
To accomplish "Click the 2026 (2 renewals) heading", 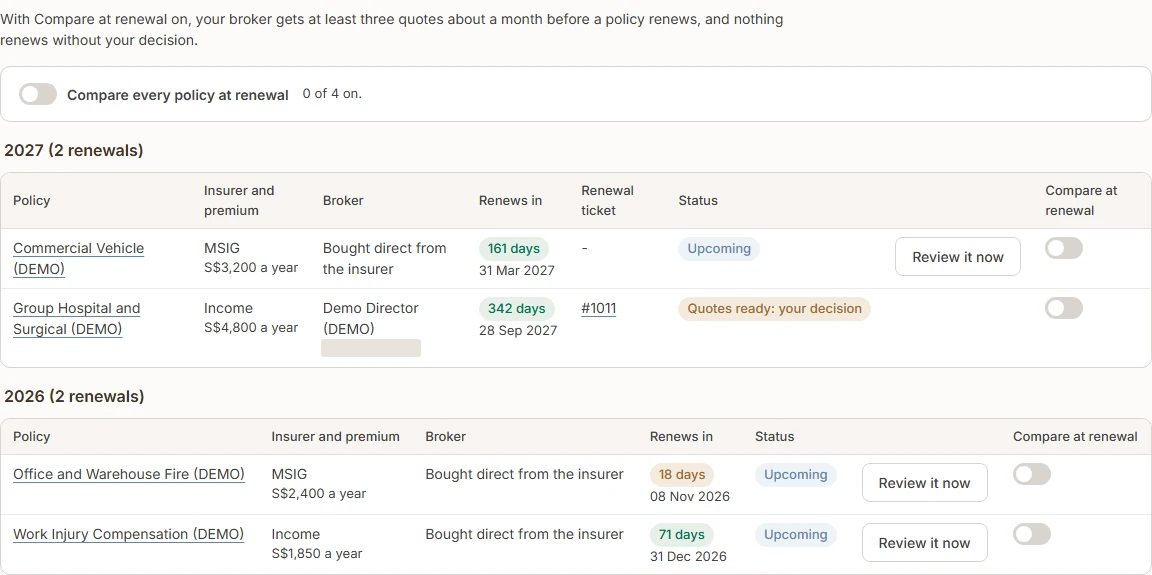I will pyautogui.click(x=74, y=397).
